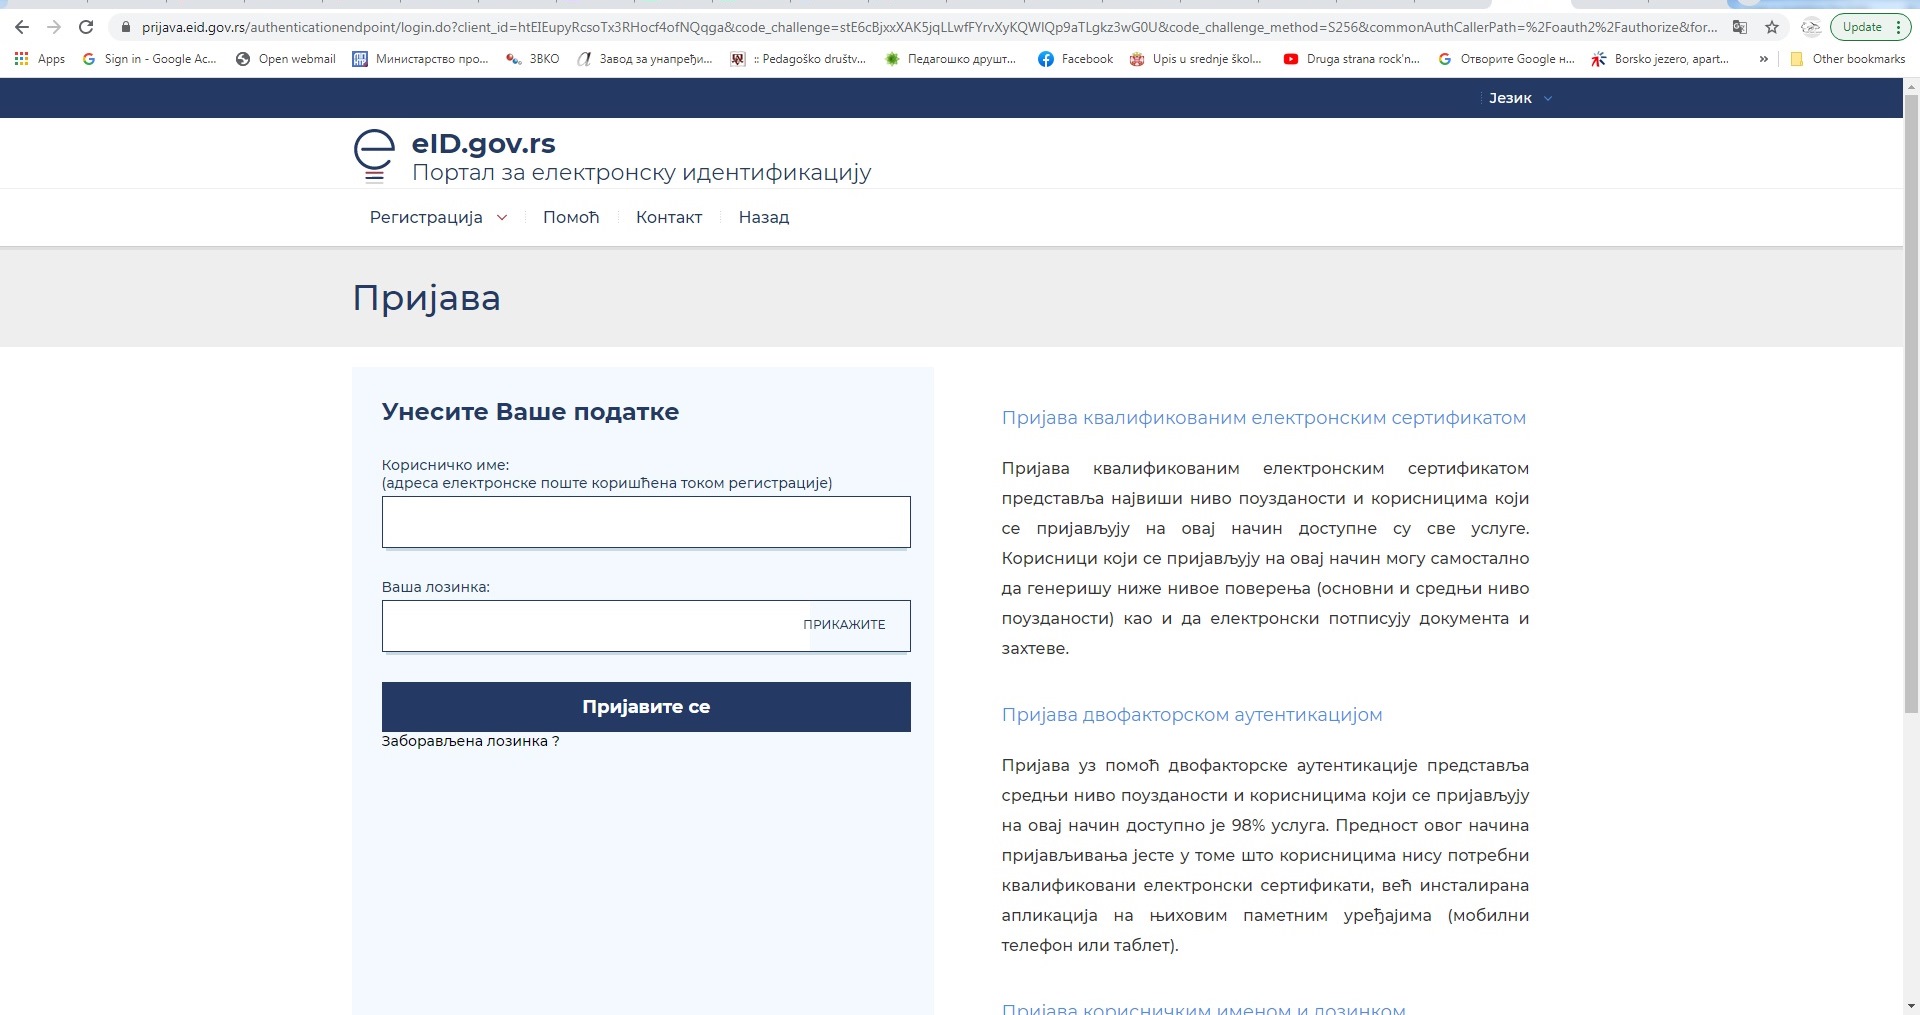Open the Facebook bookmark
Screen dimensions: 1920x1015
pyautogui.click(x=1075, y=59)
